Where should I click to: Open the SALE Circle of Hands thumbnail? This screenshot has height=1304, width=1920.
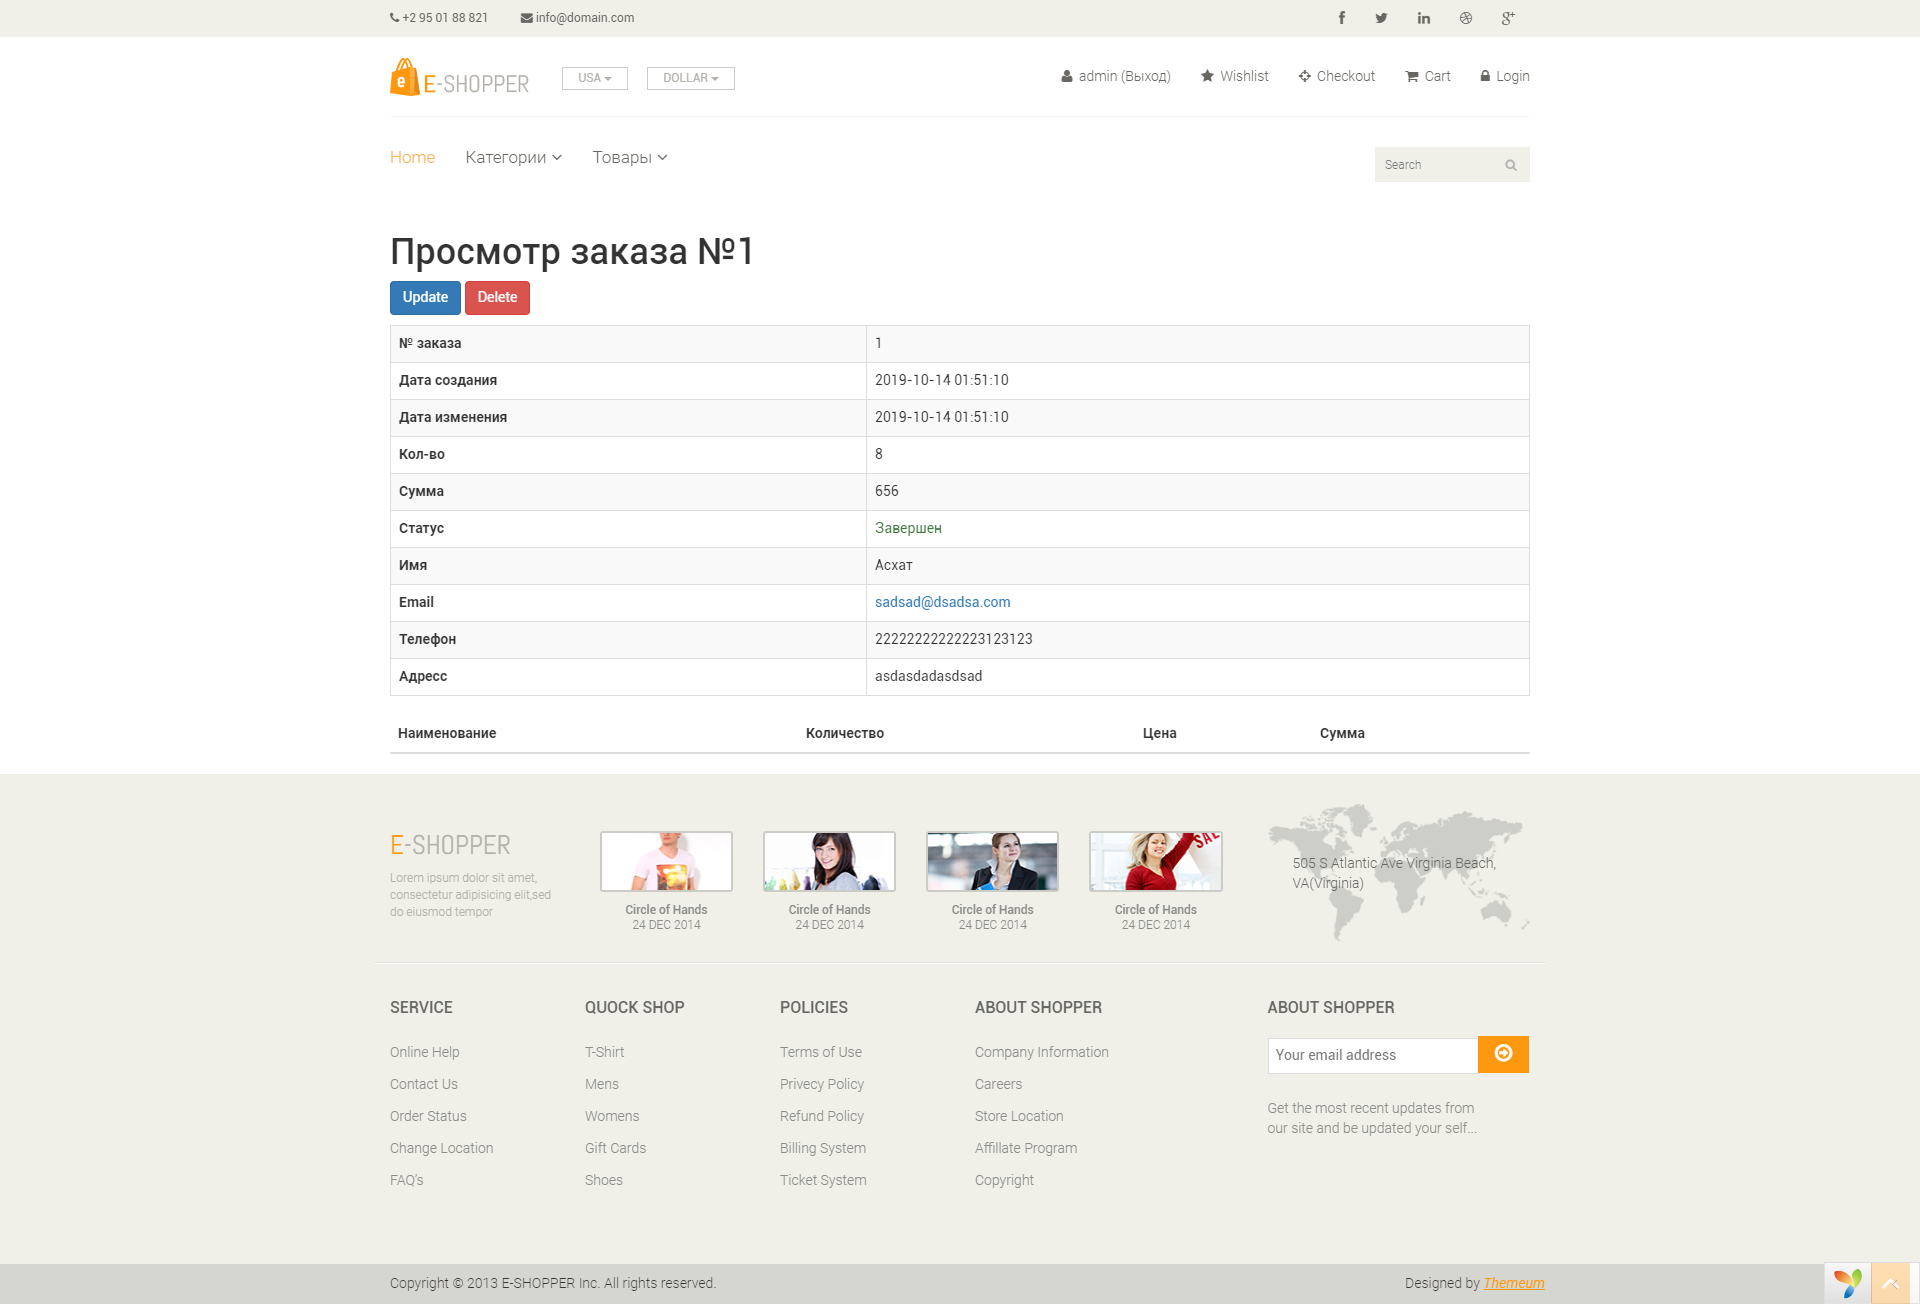1155,861
